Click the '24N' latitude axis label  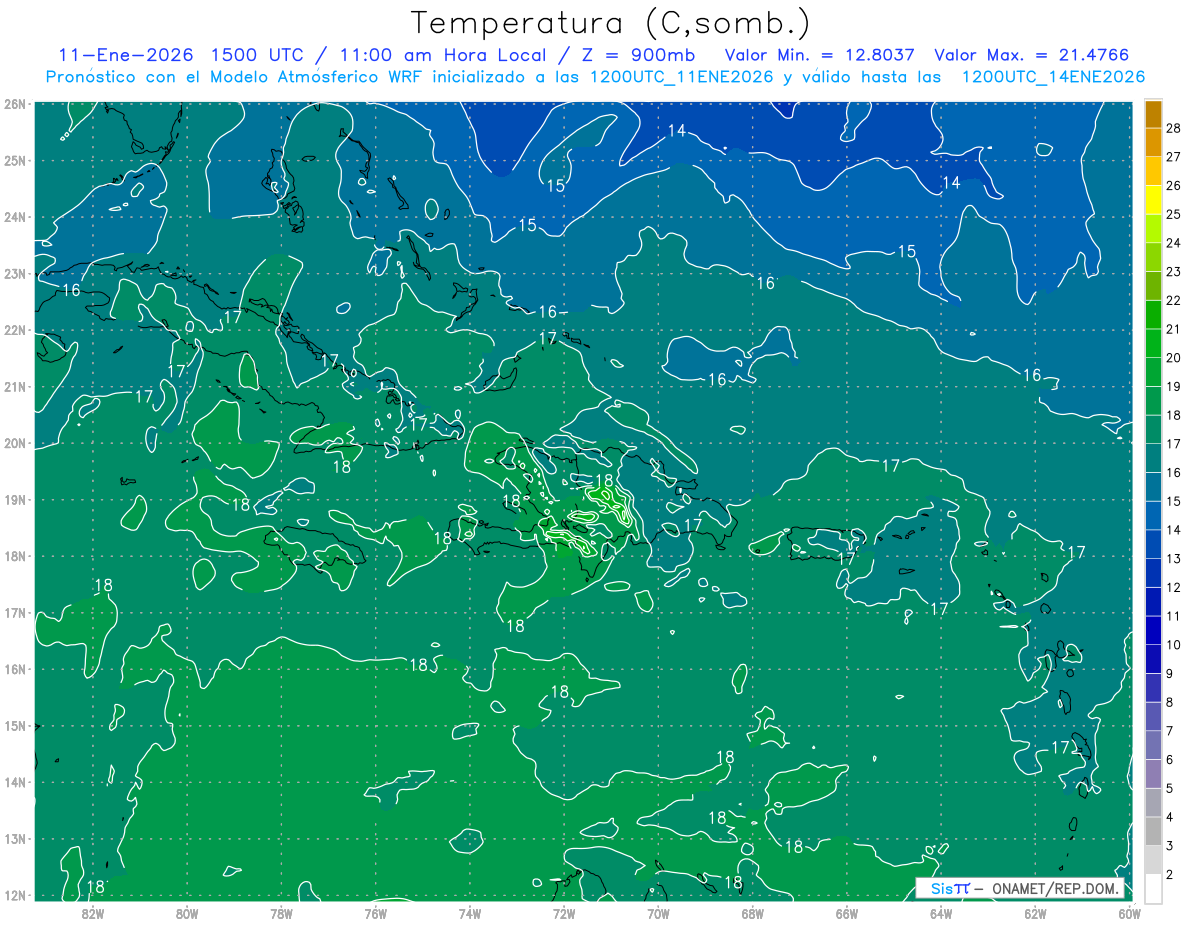point(15,217)
